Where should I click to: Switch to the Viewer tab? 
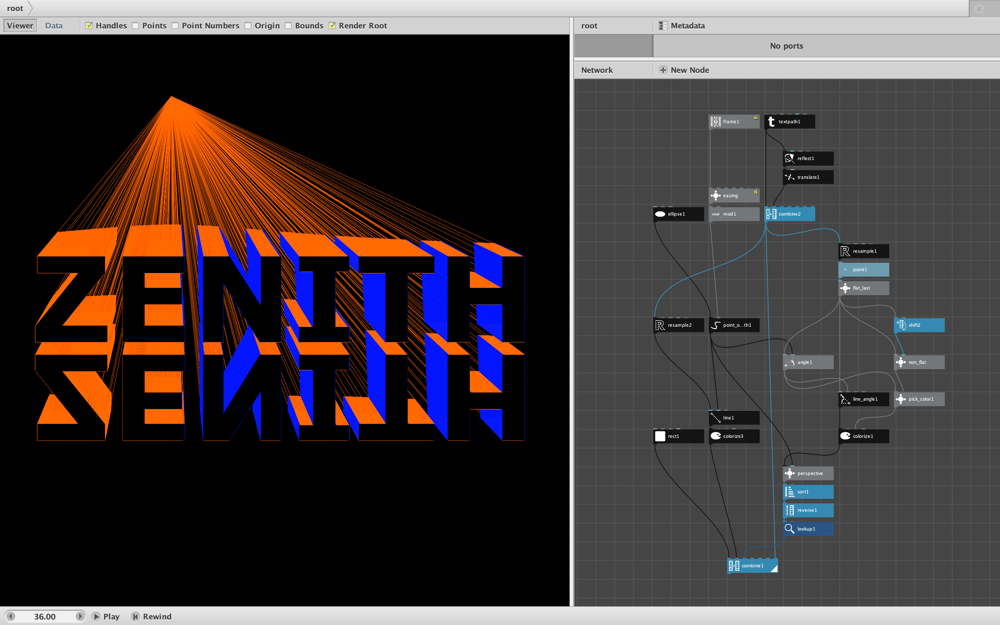(x=20, y=26)
